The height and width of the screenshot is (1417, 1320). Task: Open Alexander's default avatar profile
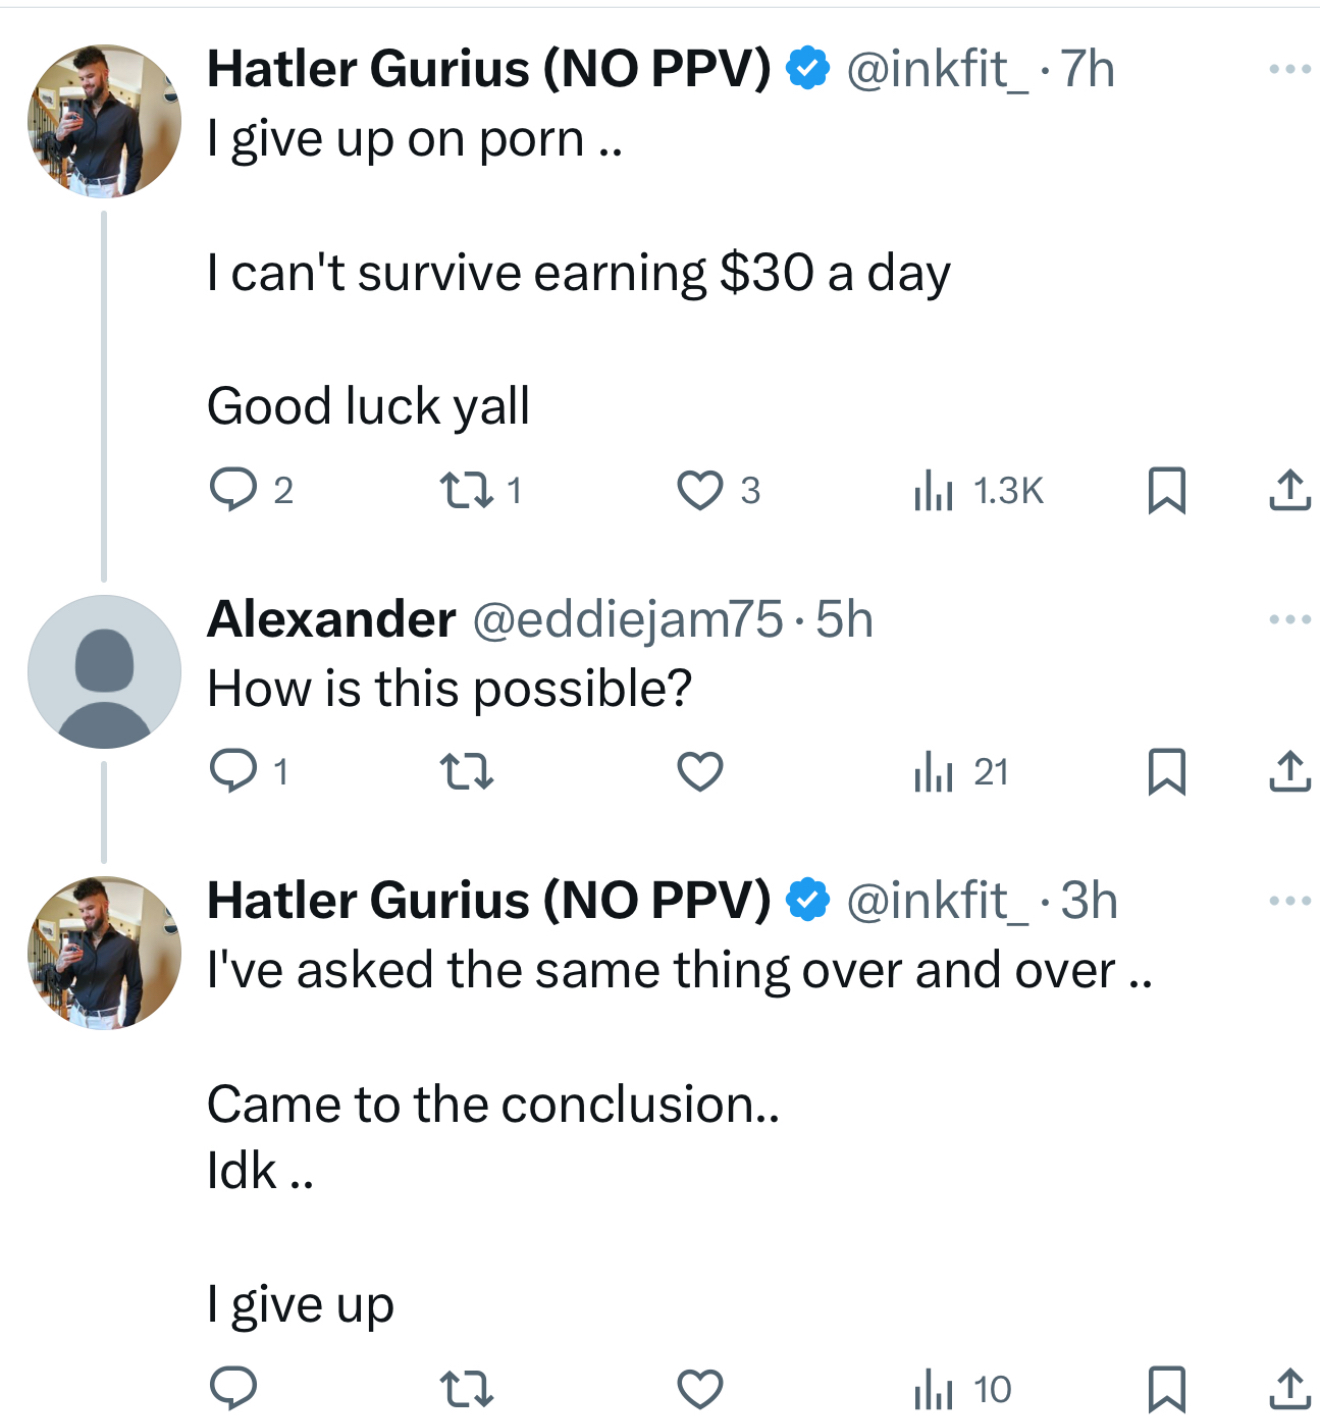[104, 671]
